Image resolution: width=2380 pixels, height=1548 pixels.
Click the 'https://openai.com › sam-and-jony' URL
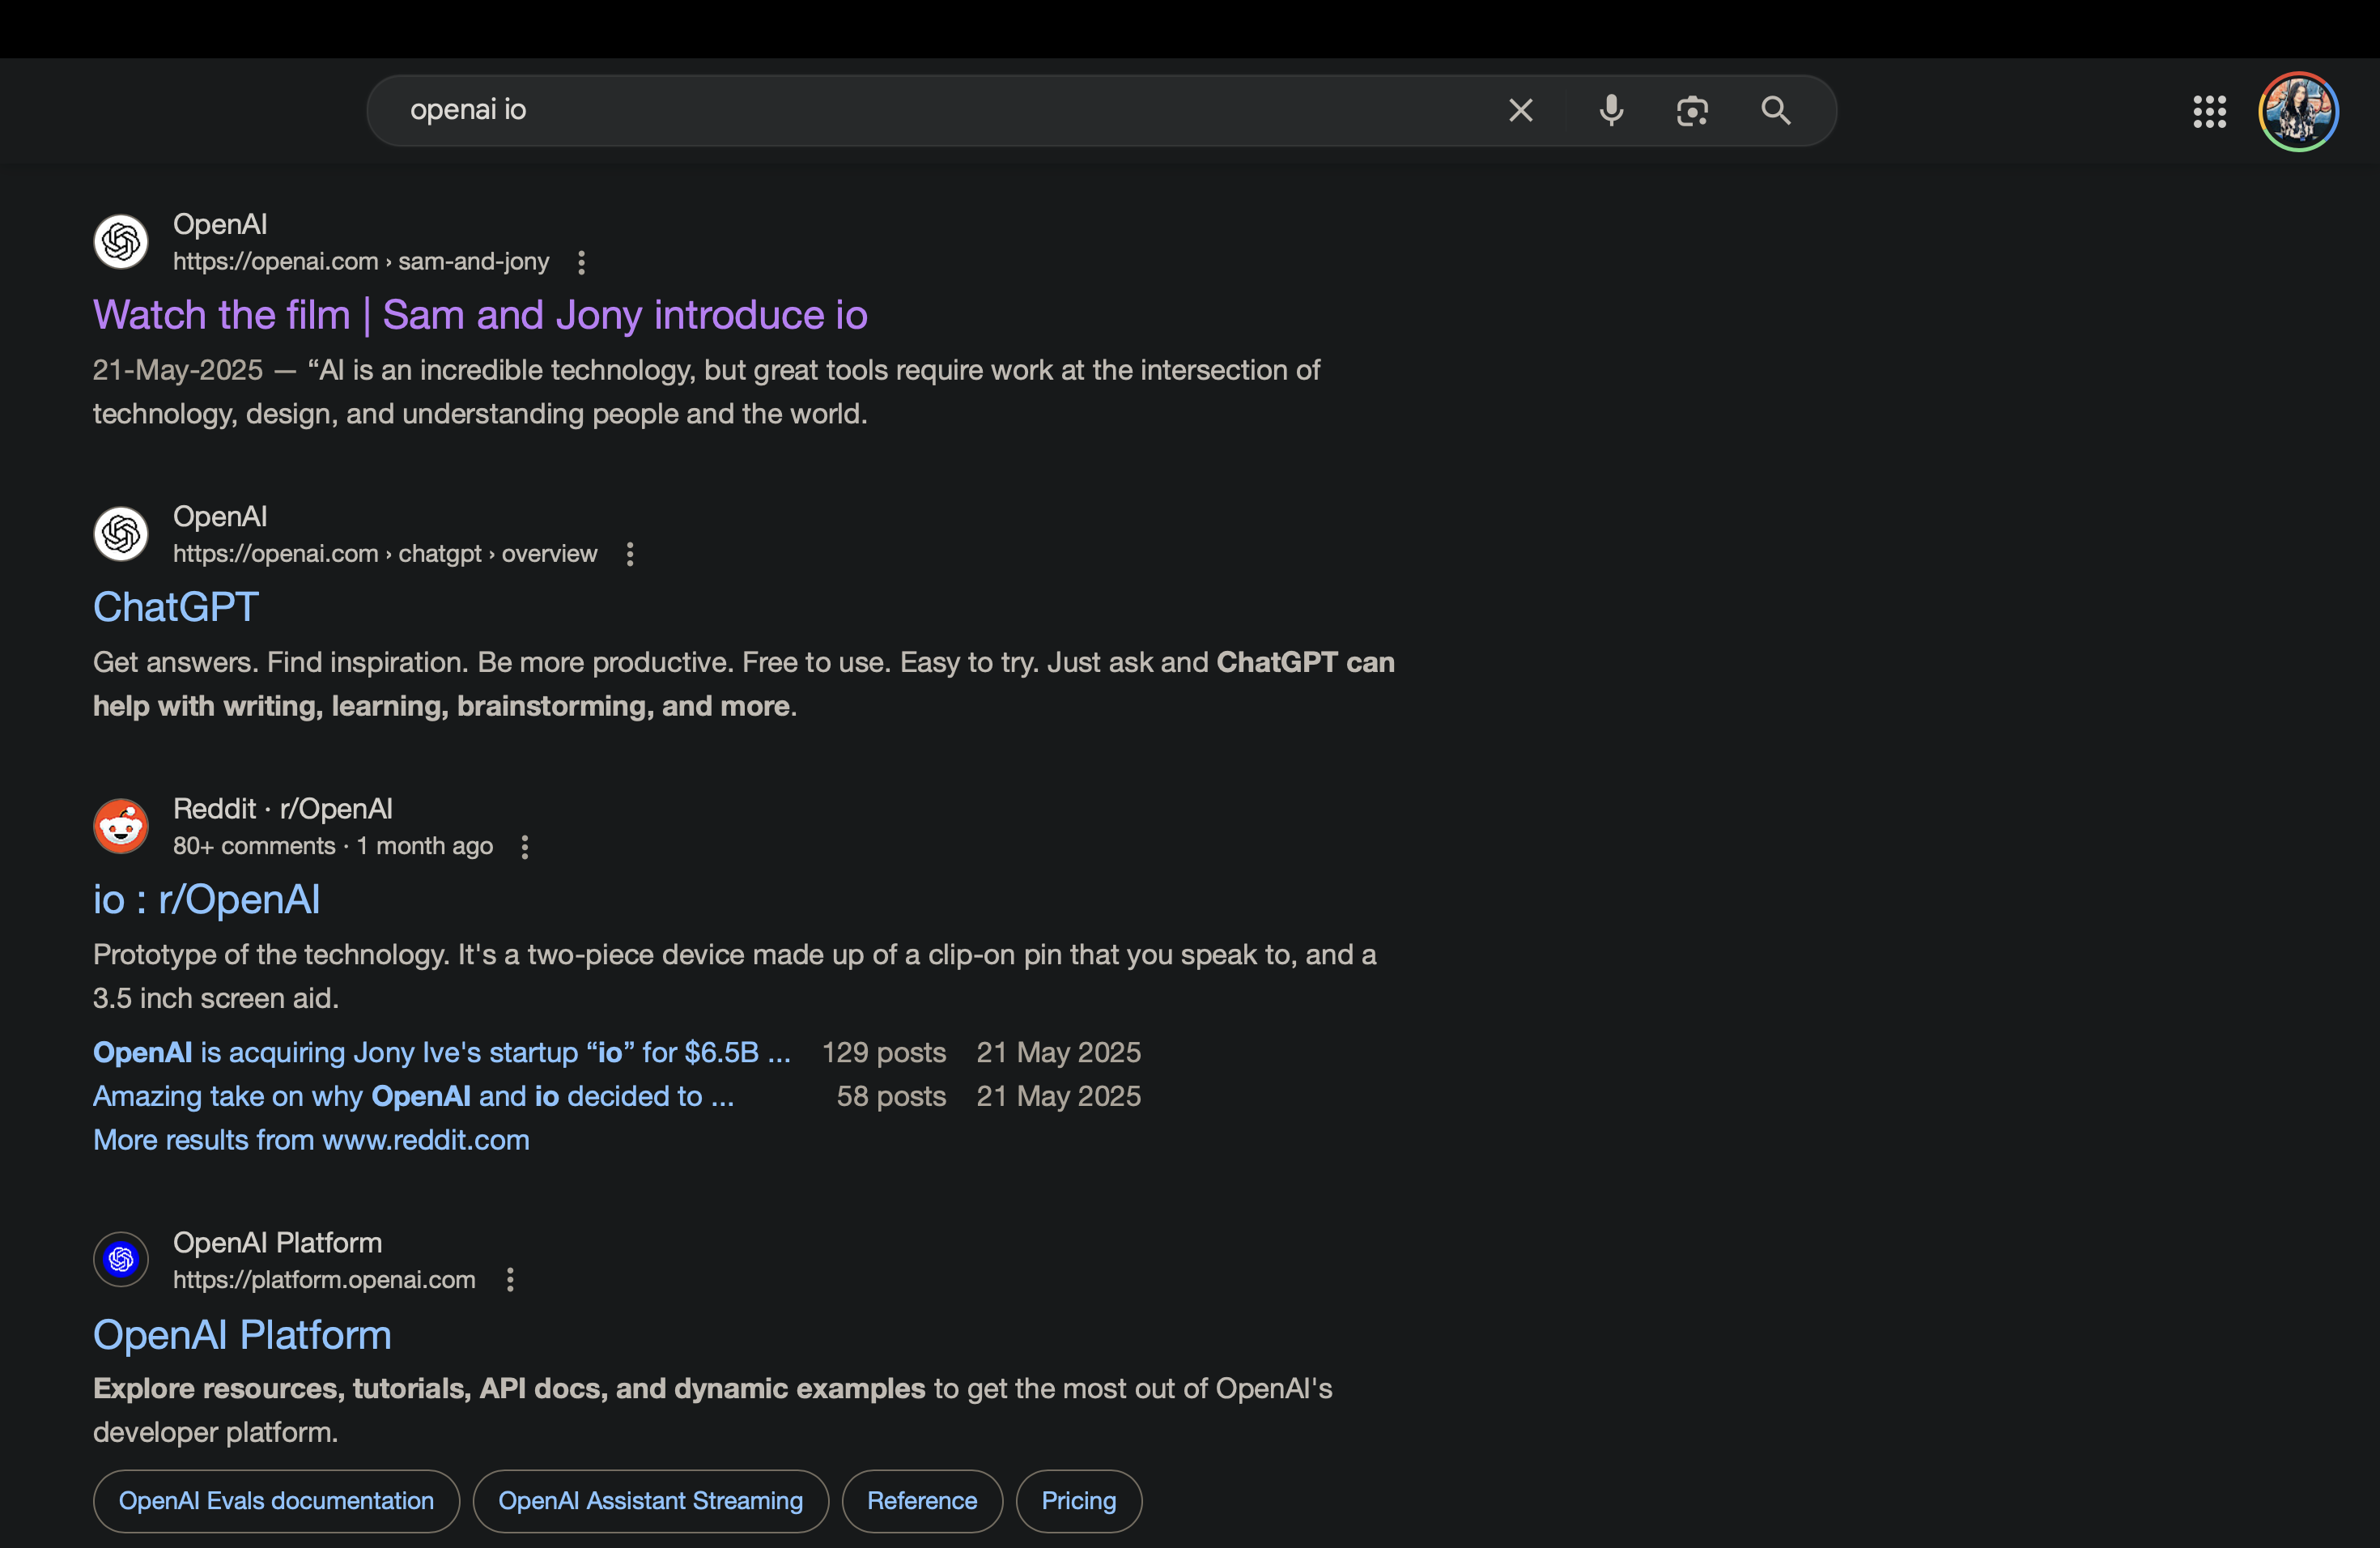pyautogui.click(x=361, y=261)
